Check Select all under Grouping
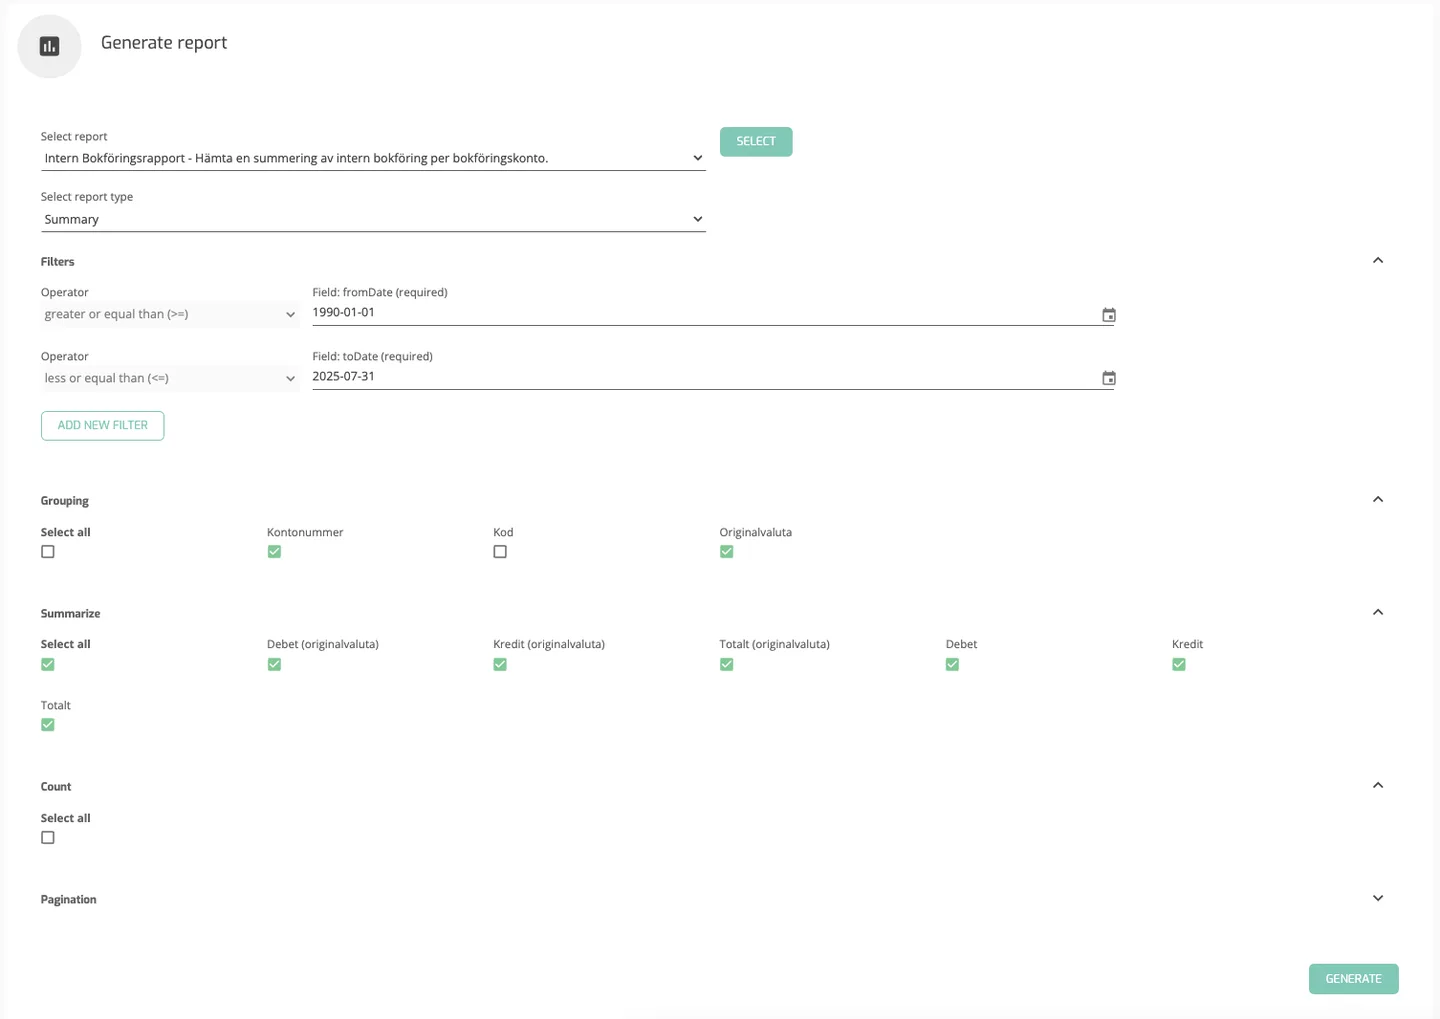This screenshot has height=1019, width=1440. pyautogui.click(x=48, y=552)
